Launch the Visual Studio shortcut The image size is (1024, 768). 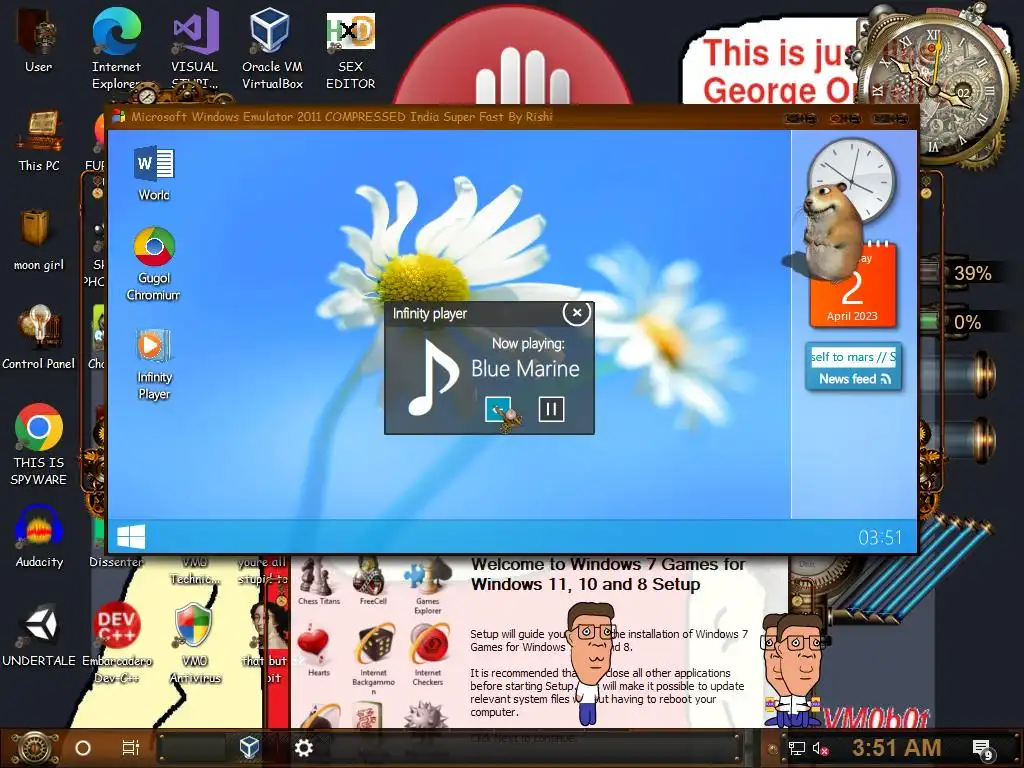point(195,49)
